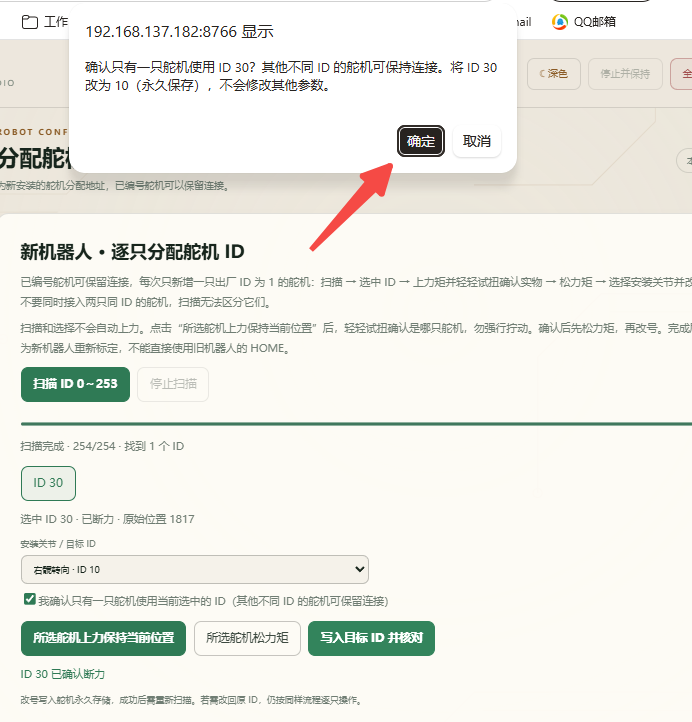
Task: Open the 工作 bookmark folder
Action: coord(45,22)
